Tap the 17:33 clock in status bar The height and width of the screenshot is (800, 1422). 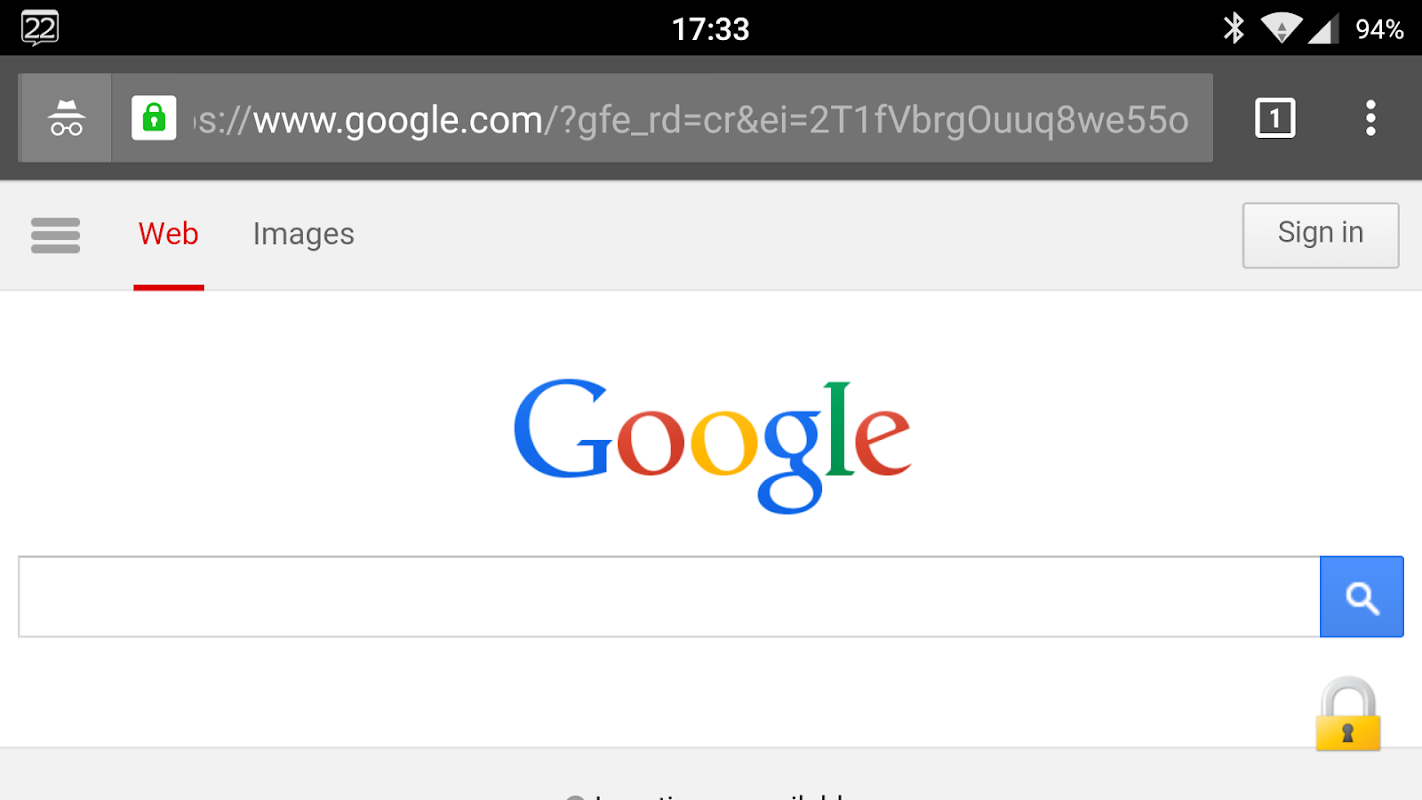(x=710, y=29)
